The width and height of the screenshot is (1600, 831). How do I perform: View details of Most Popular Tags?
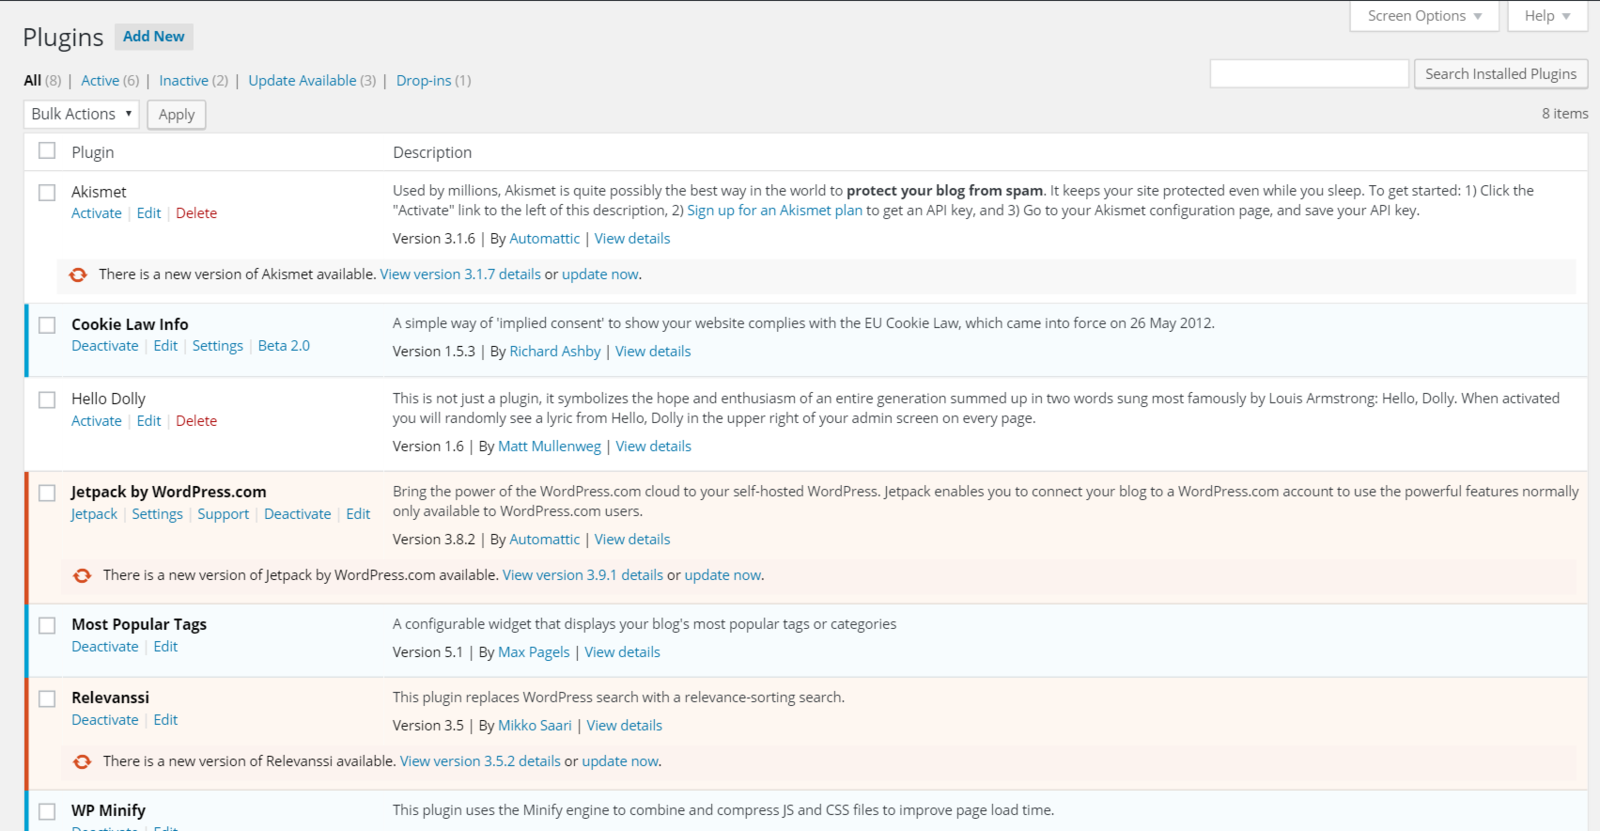point(622,652)
